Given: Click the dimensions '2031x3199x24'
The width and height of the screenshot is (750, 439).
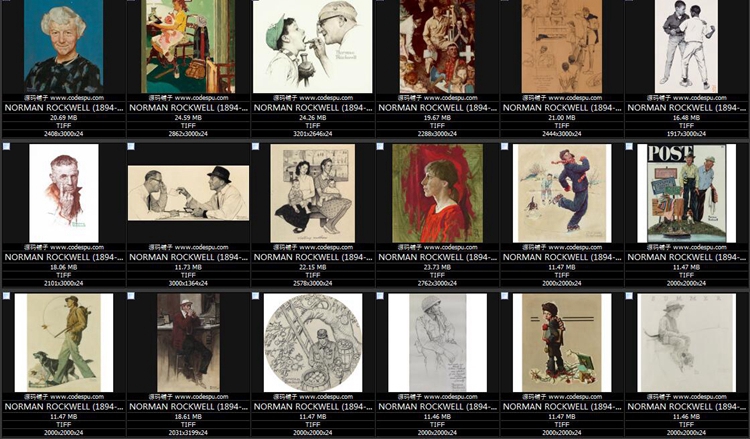Looking at the screenshot, I should pos(188,433).
